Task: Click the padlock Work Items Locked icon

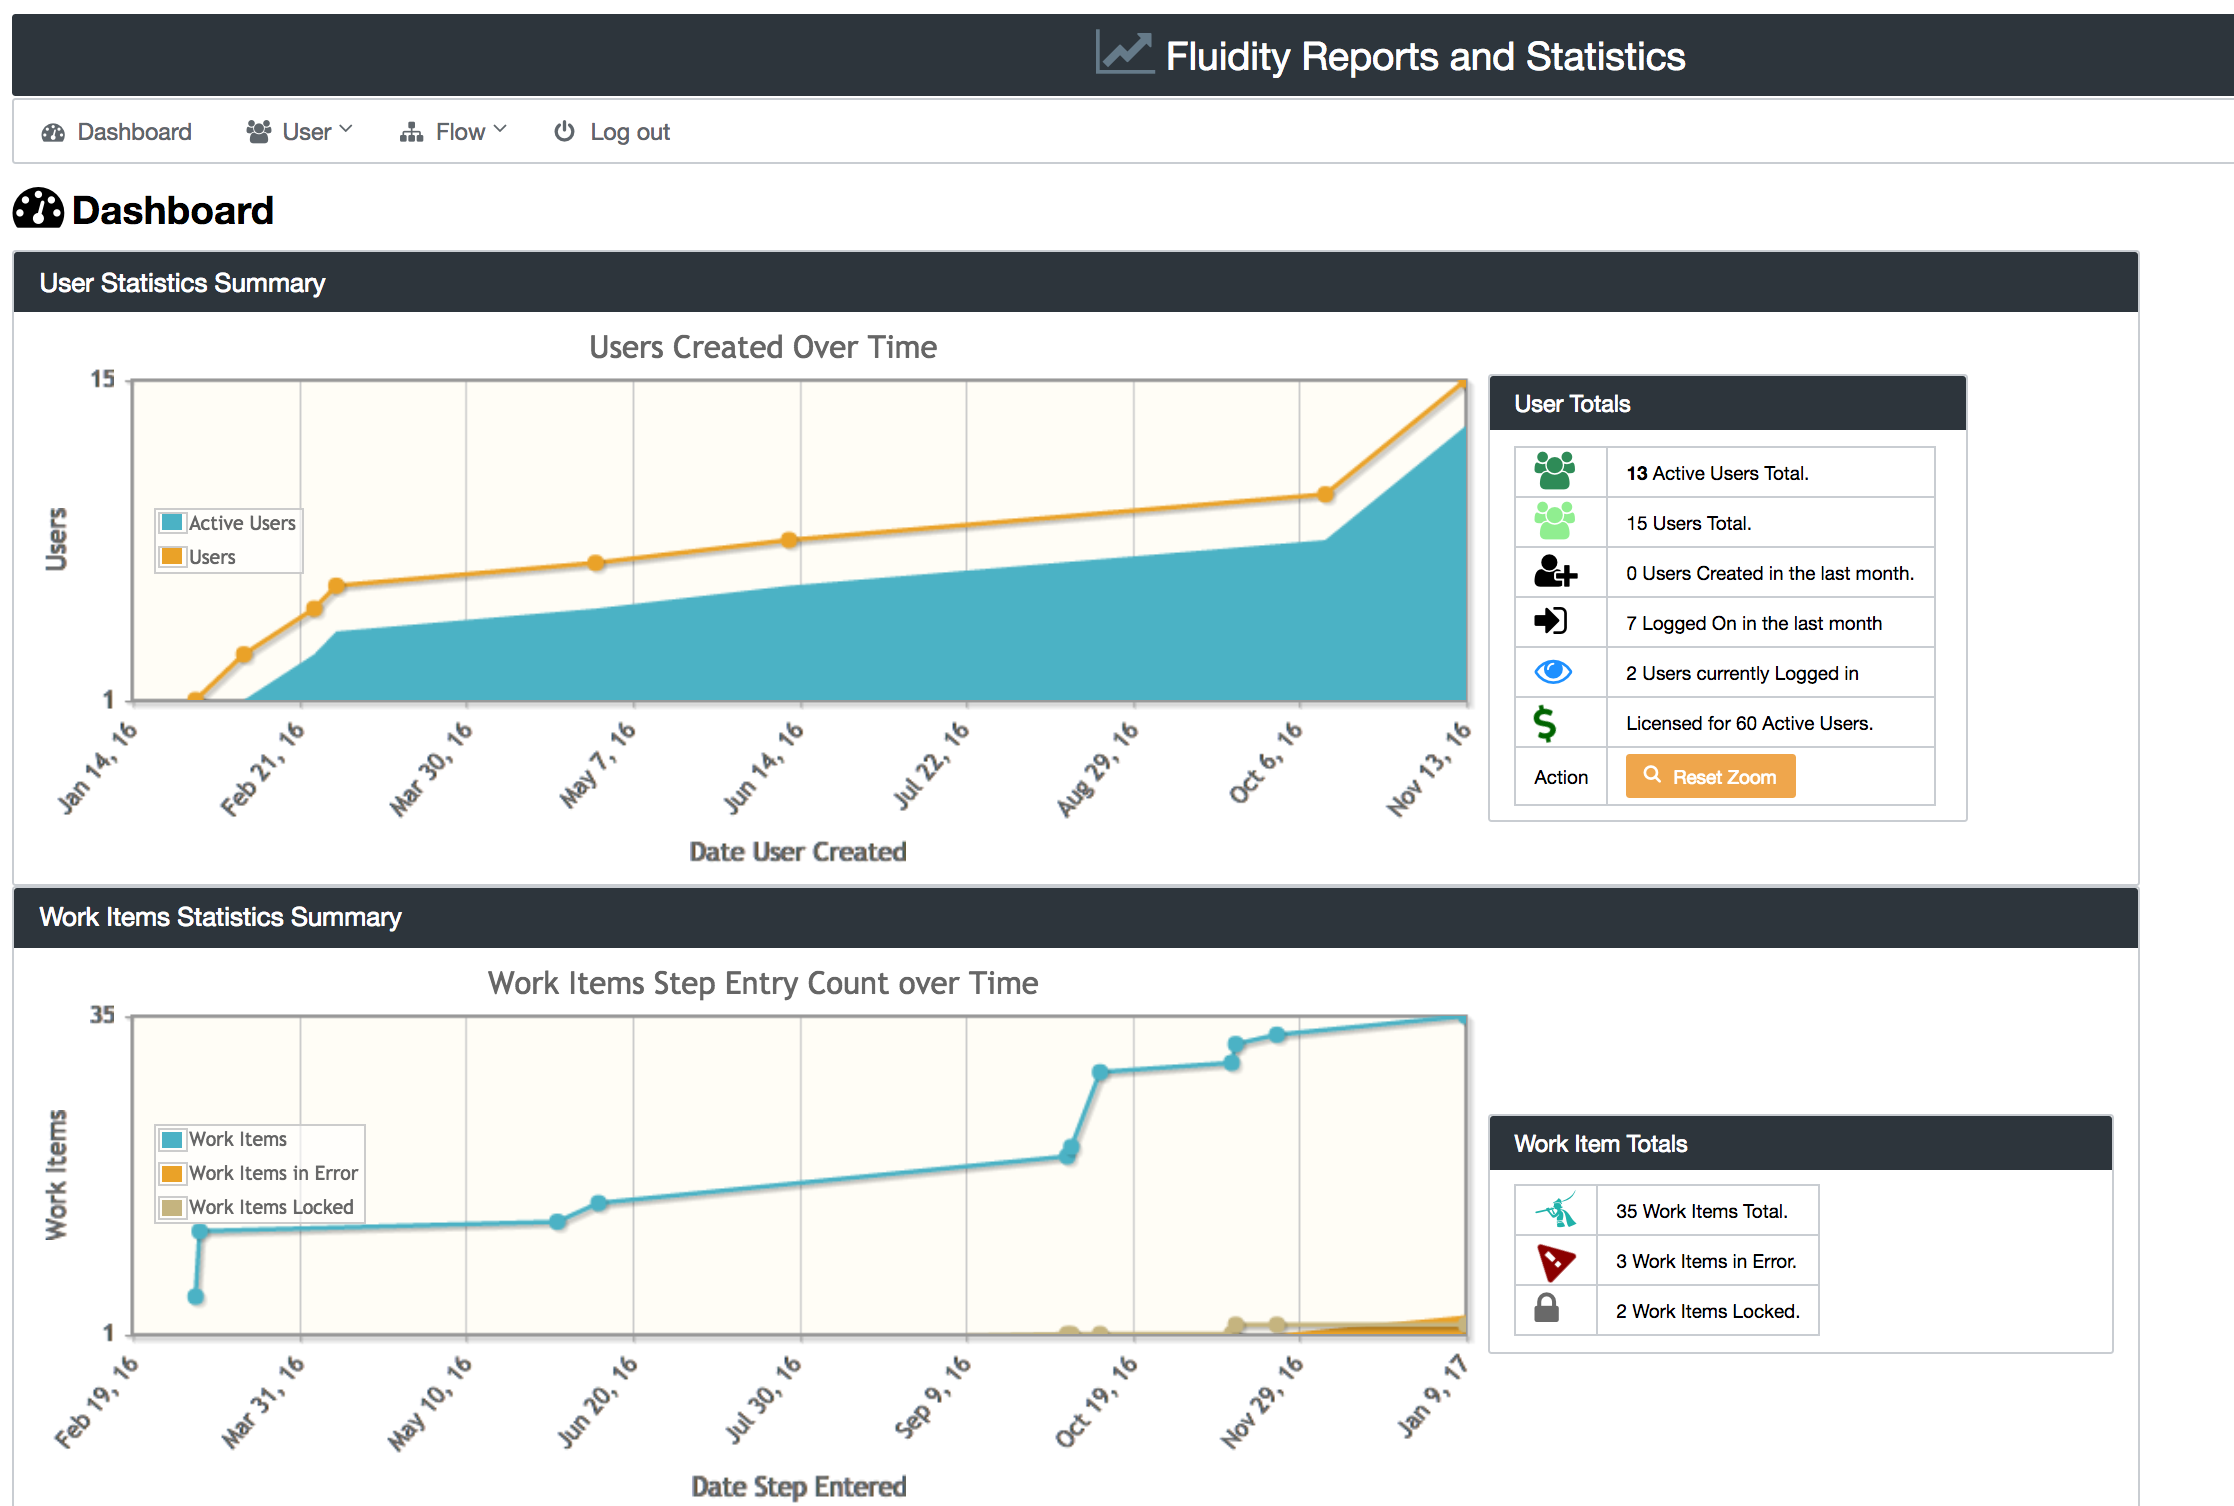Action: [1546, 1309]
